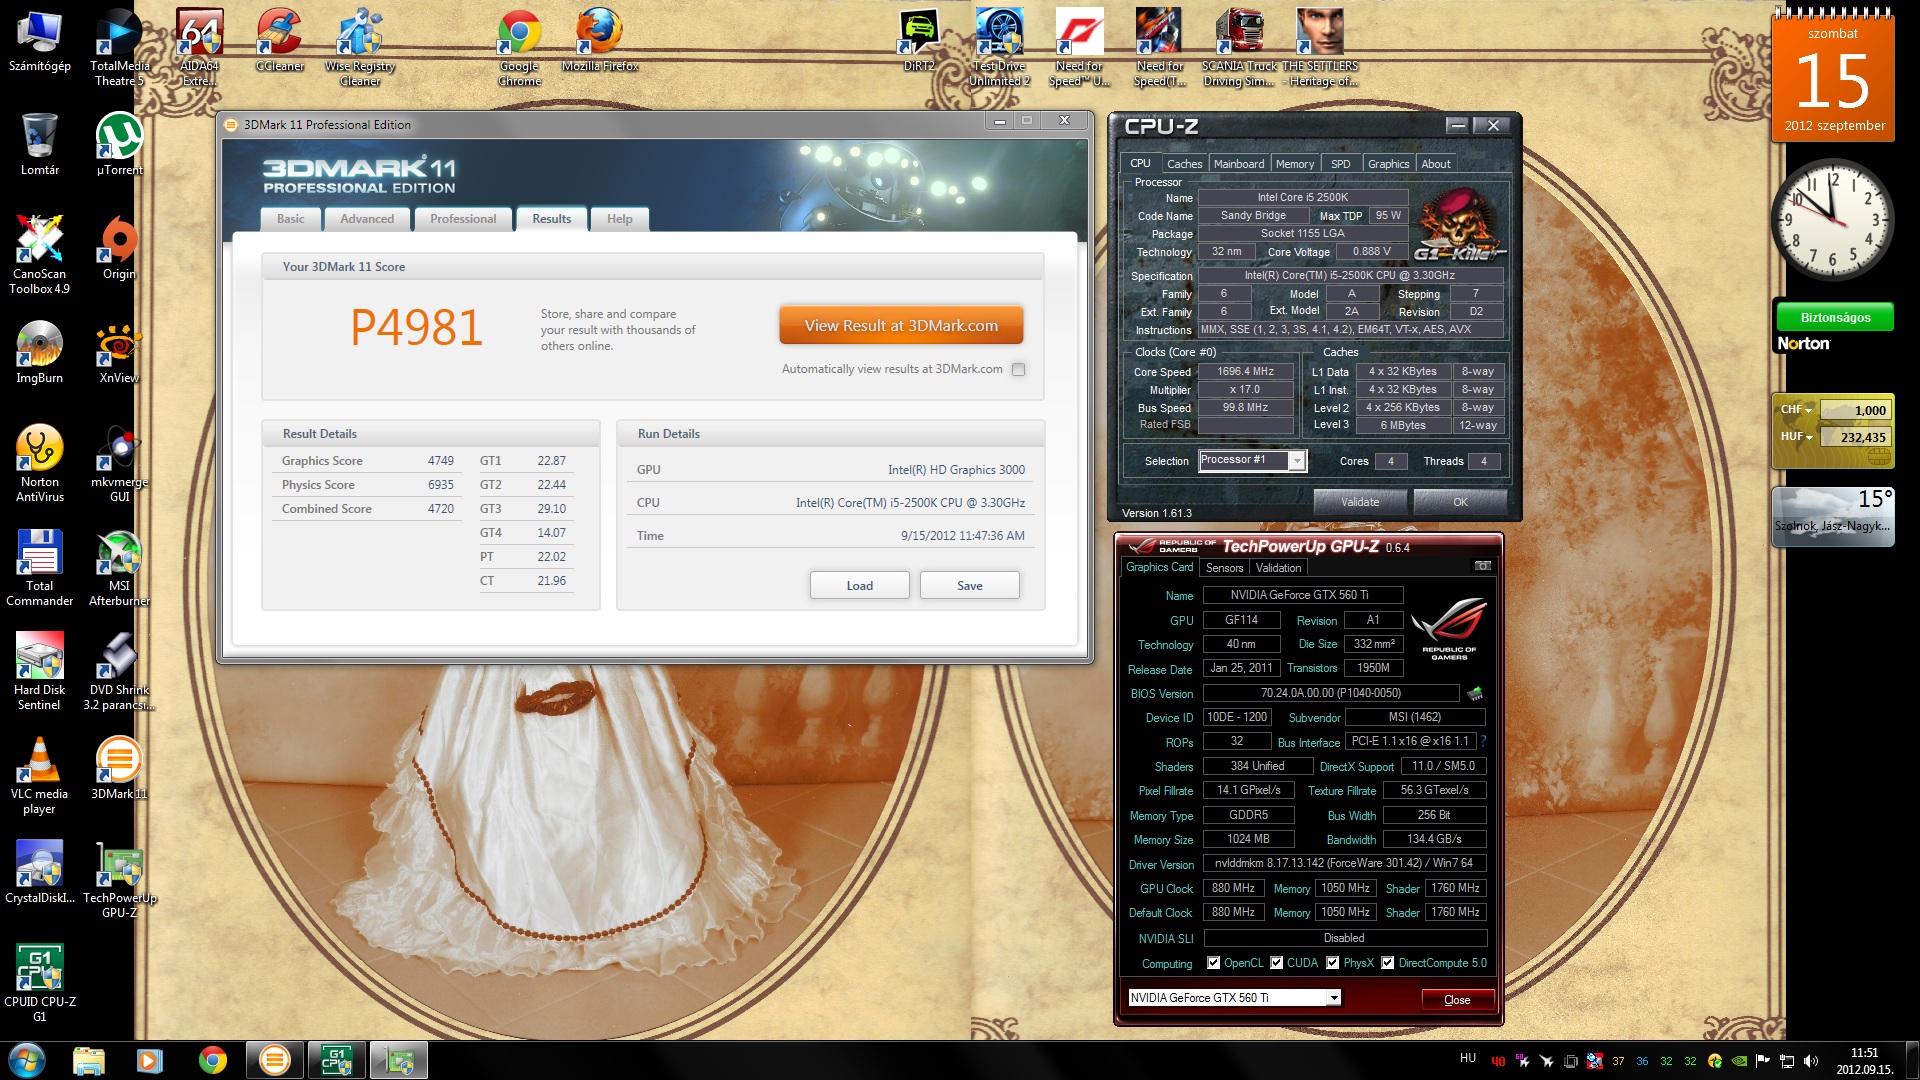The image size is (1920, 1080).
Task: Open the Lomtár recycle bin
Action: (40, 146)
